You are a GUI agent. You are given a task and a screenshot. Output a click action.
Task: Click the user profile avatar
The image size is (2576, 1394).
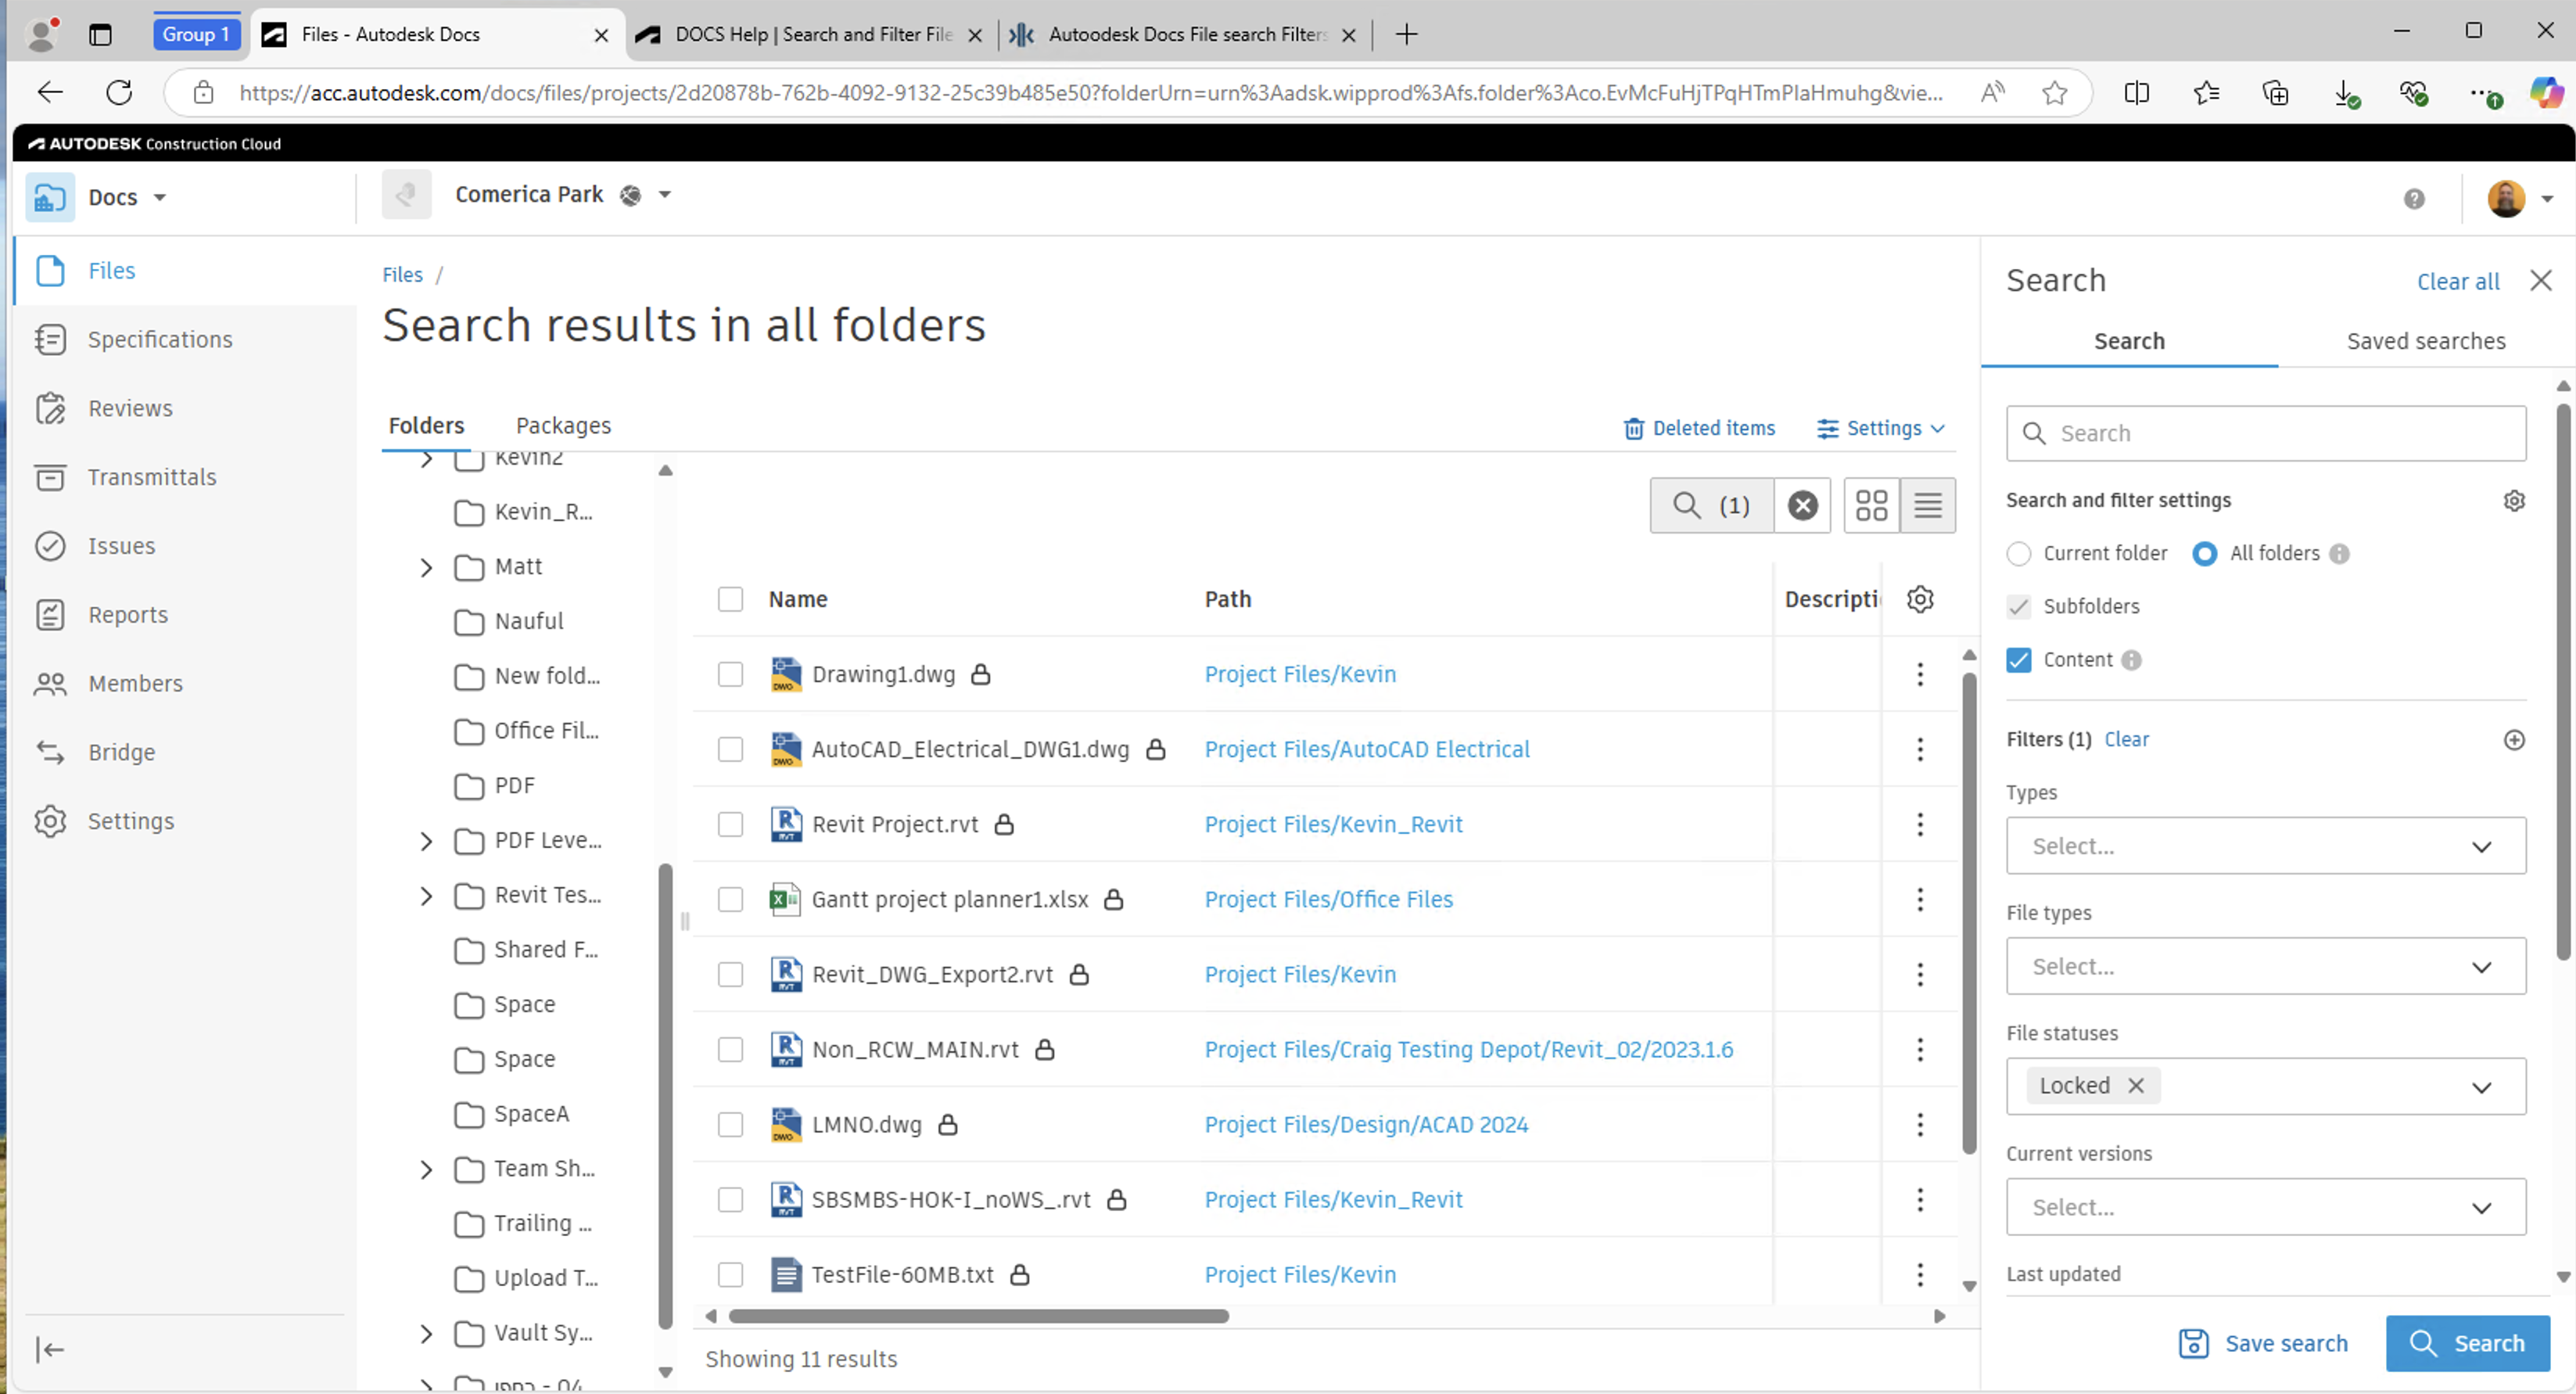click(2506, 198)
